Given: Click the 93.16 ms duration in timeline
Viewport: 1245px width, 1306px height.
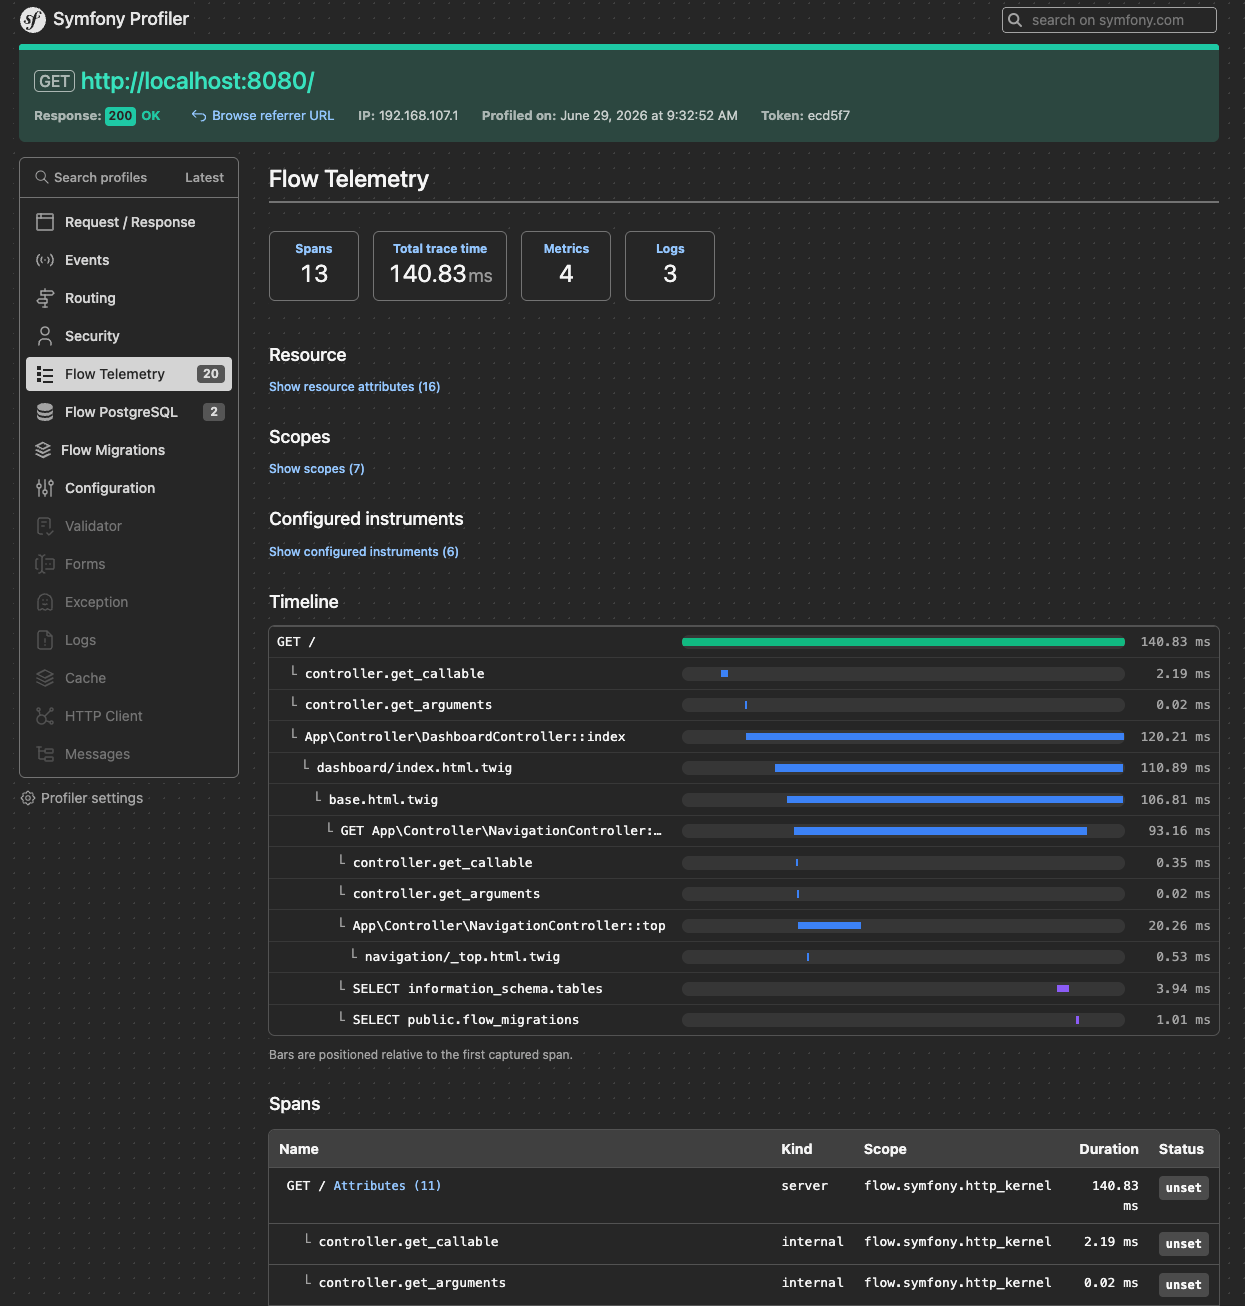Looking at the screenshot, I should 1179,831.
